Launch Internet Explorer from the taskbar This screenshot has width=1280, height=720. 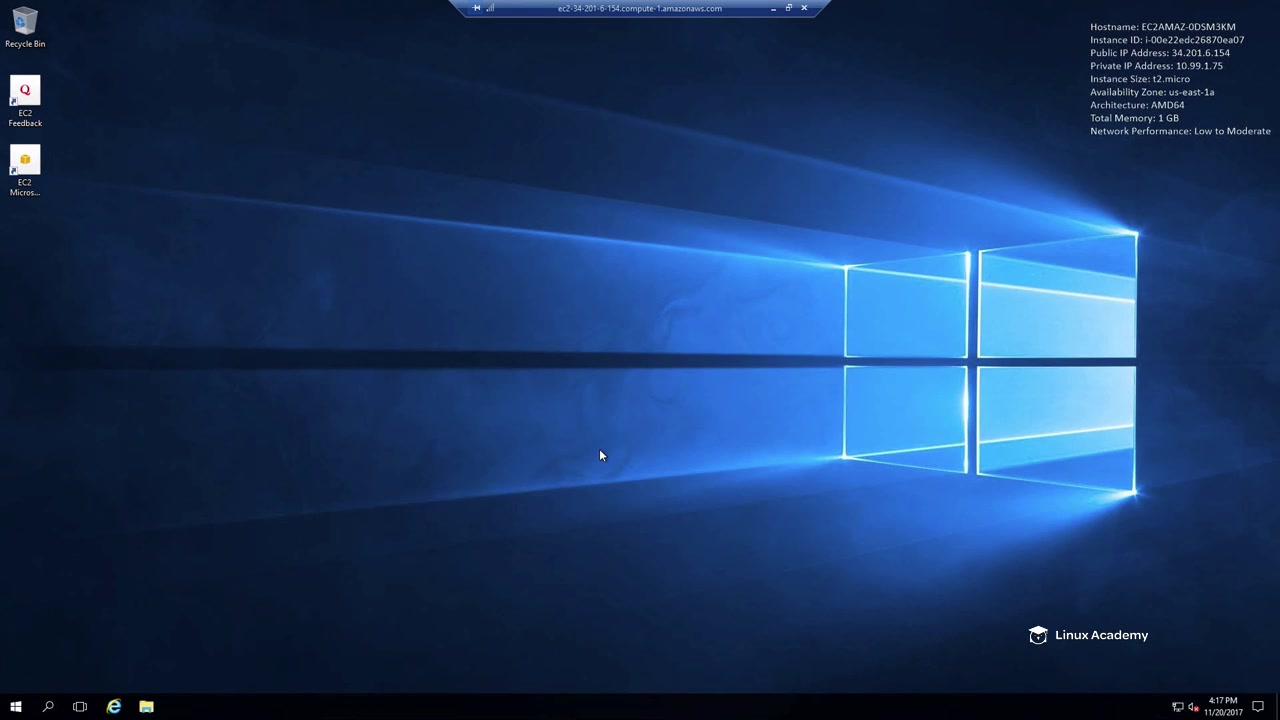[x=114, y=707]
